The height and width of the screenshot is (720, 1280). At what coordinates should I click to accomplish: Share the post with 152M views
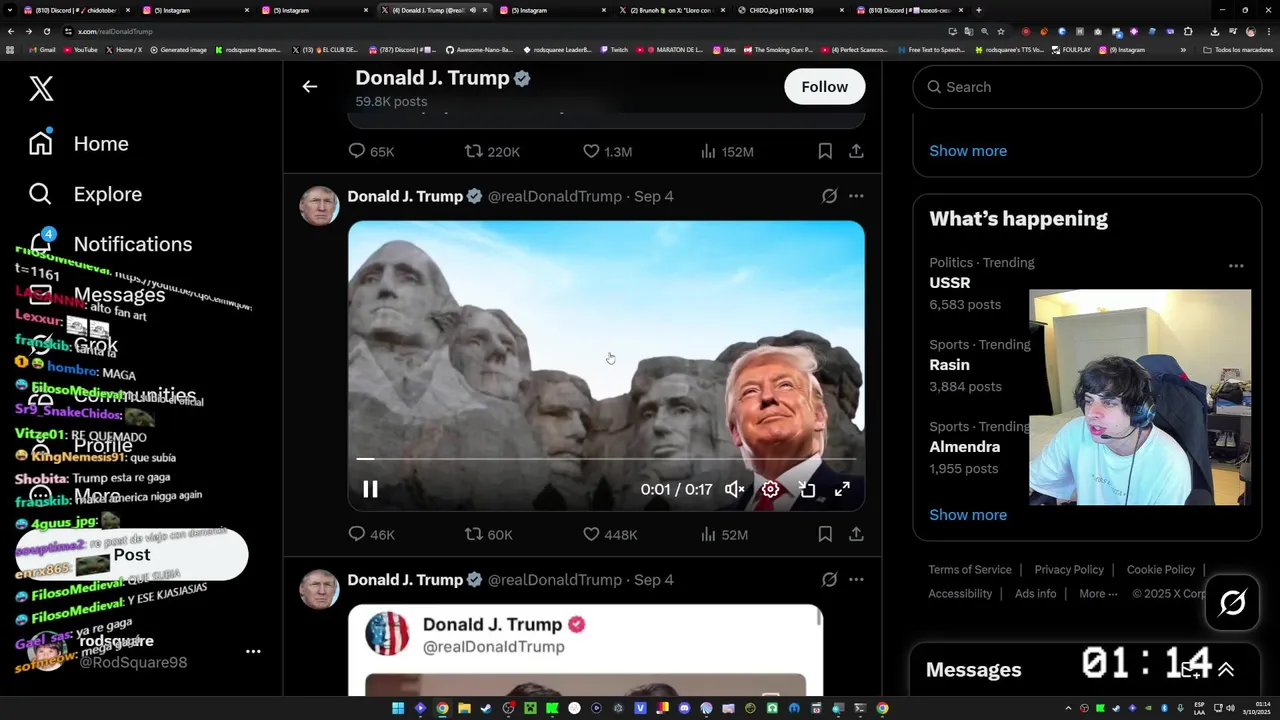[x=856, y=151]
